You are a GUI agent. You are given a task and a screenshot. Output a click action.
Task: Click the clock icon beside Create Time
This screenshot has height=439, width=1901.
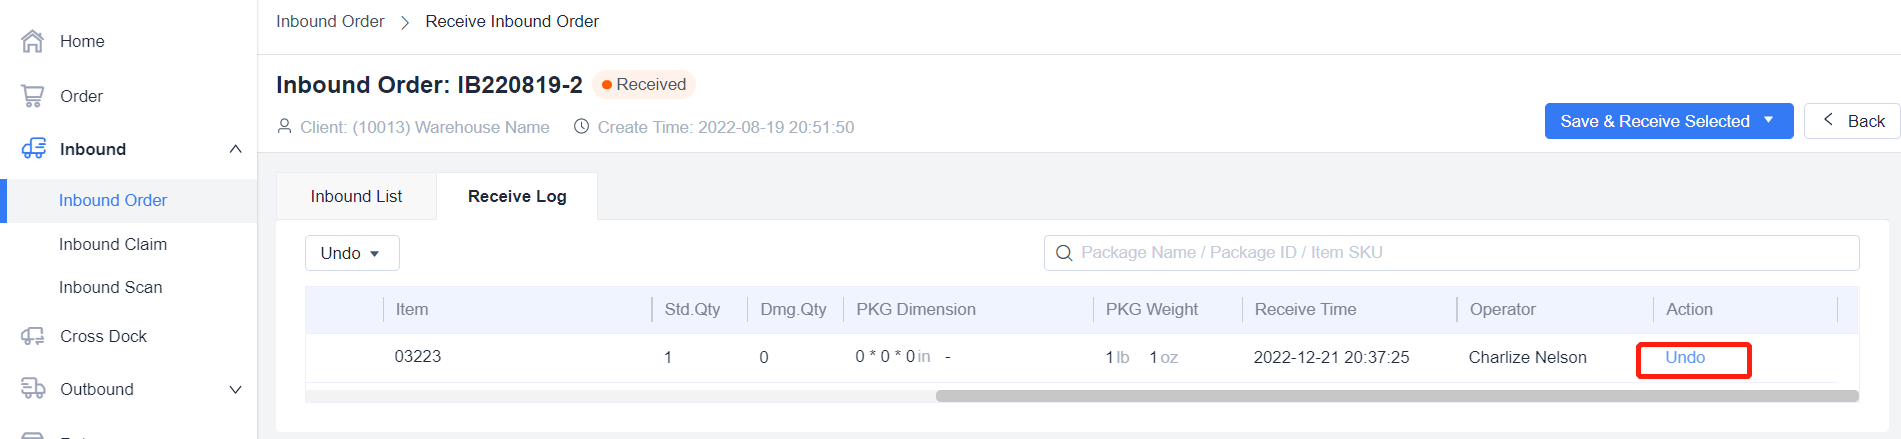(581, 127)
